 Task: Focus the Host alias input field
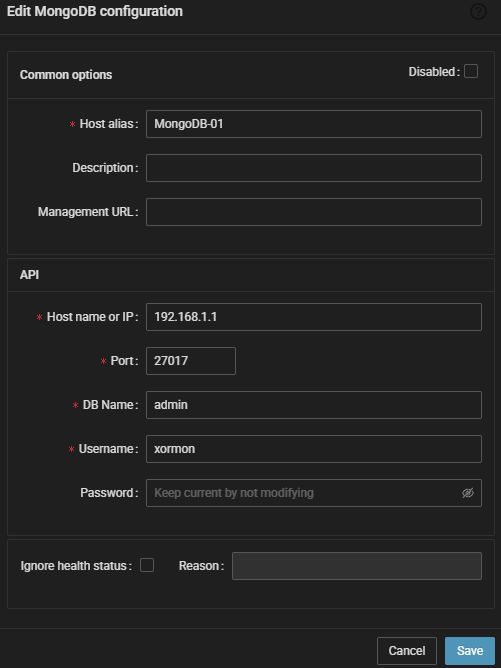pyautogui.click(x=314, y=124)
